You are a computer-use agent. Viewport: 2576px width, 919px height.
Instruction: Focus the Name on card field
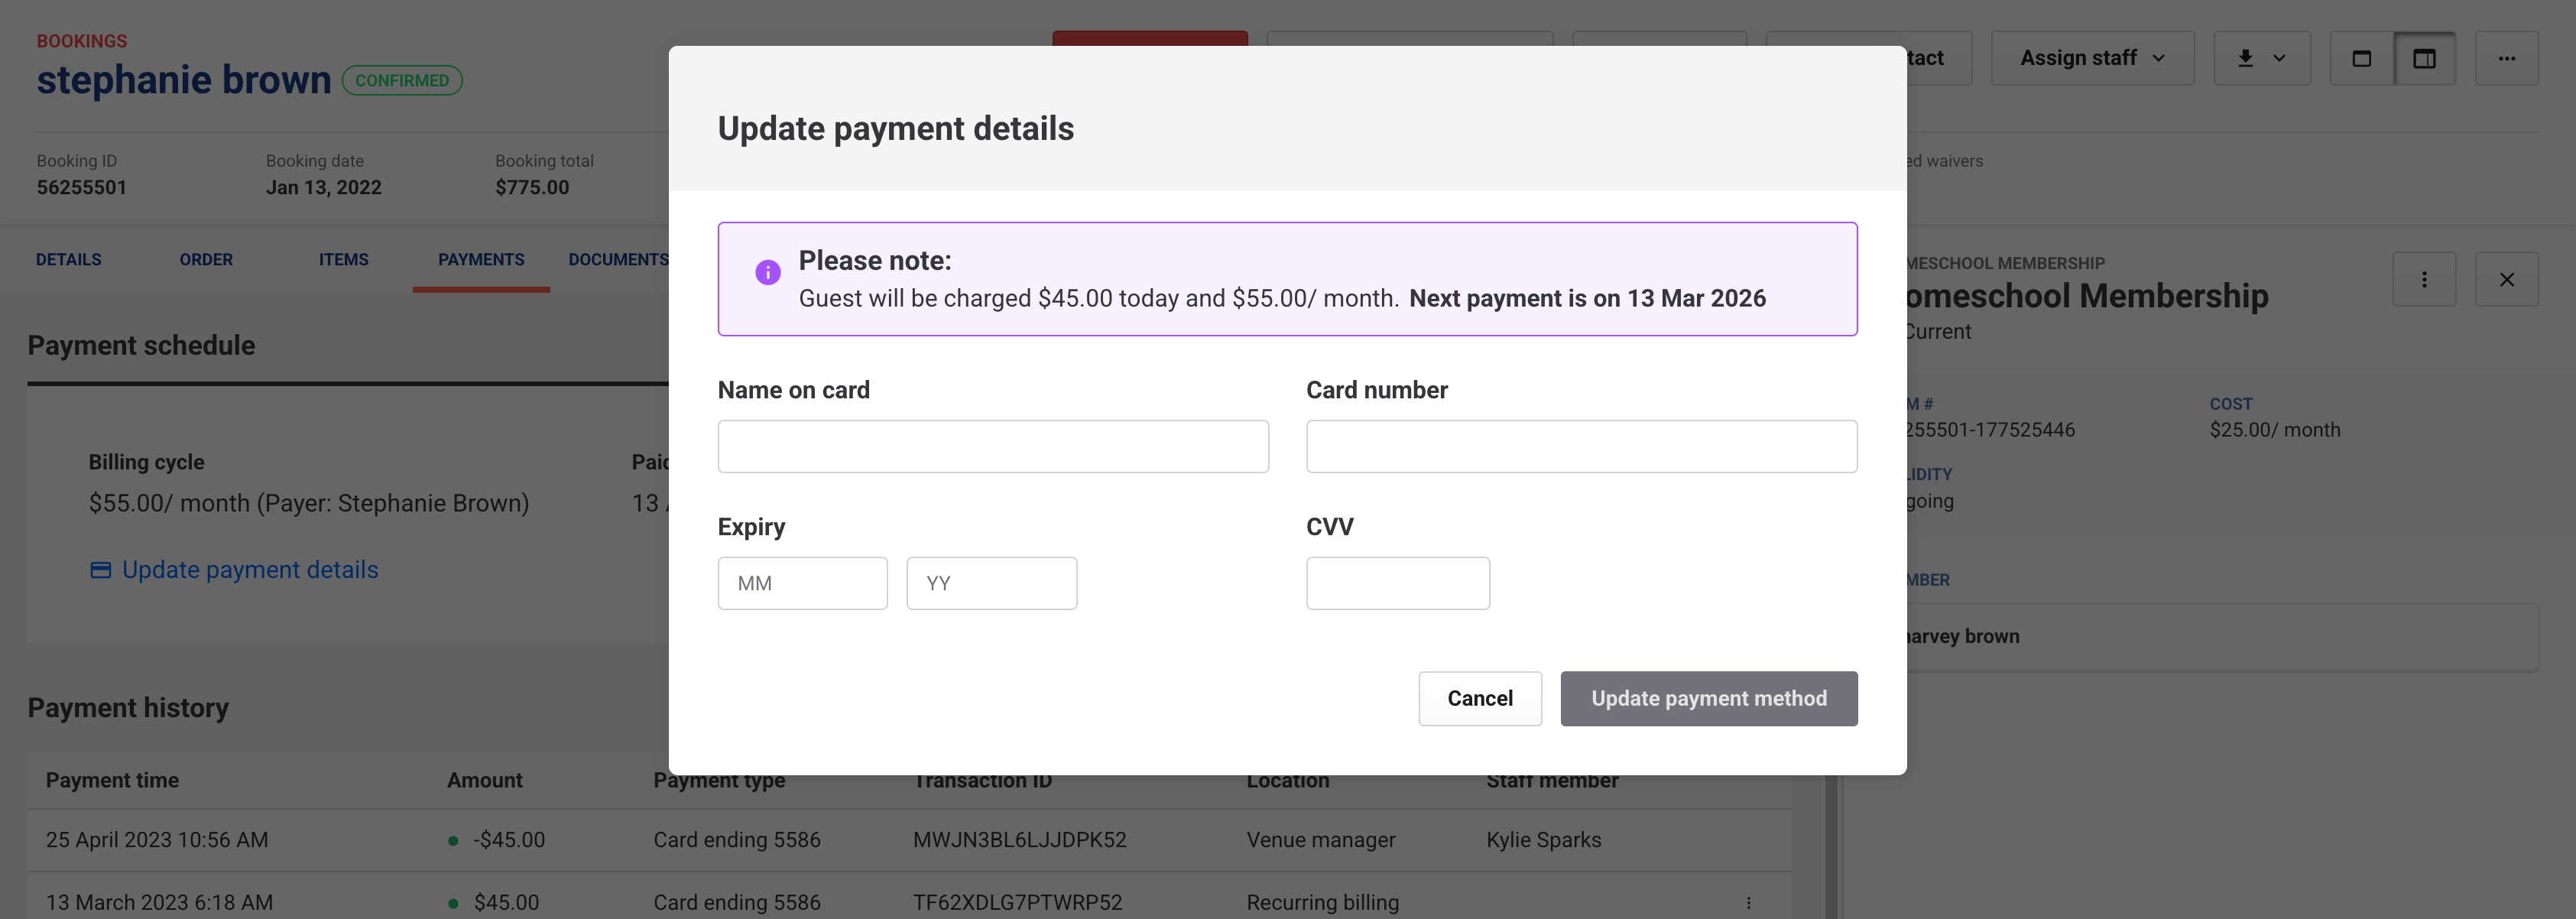992,446
